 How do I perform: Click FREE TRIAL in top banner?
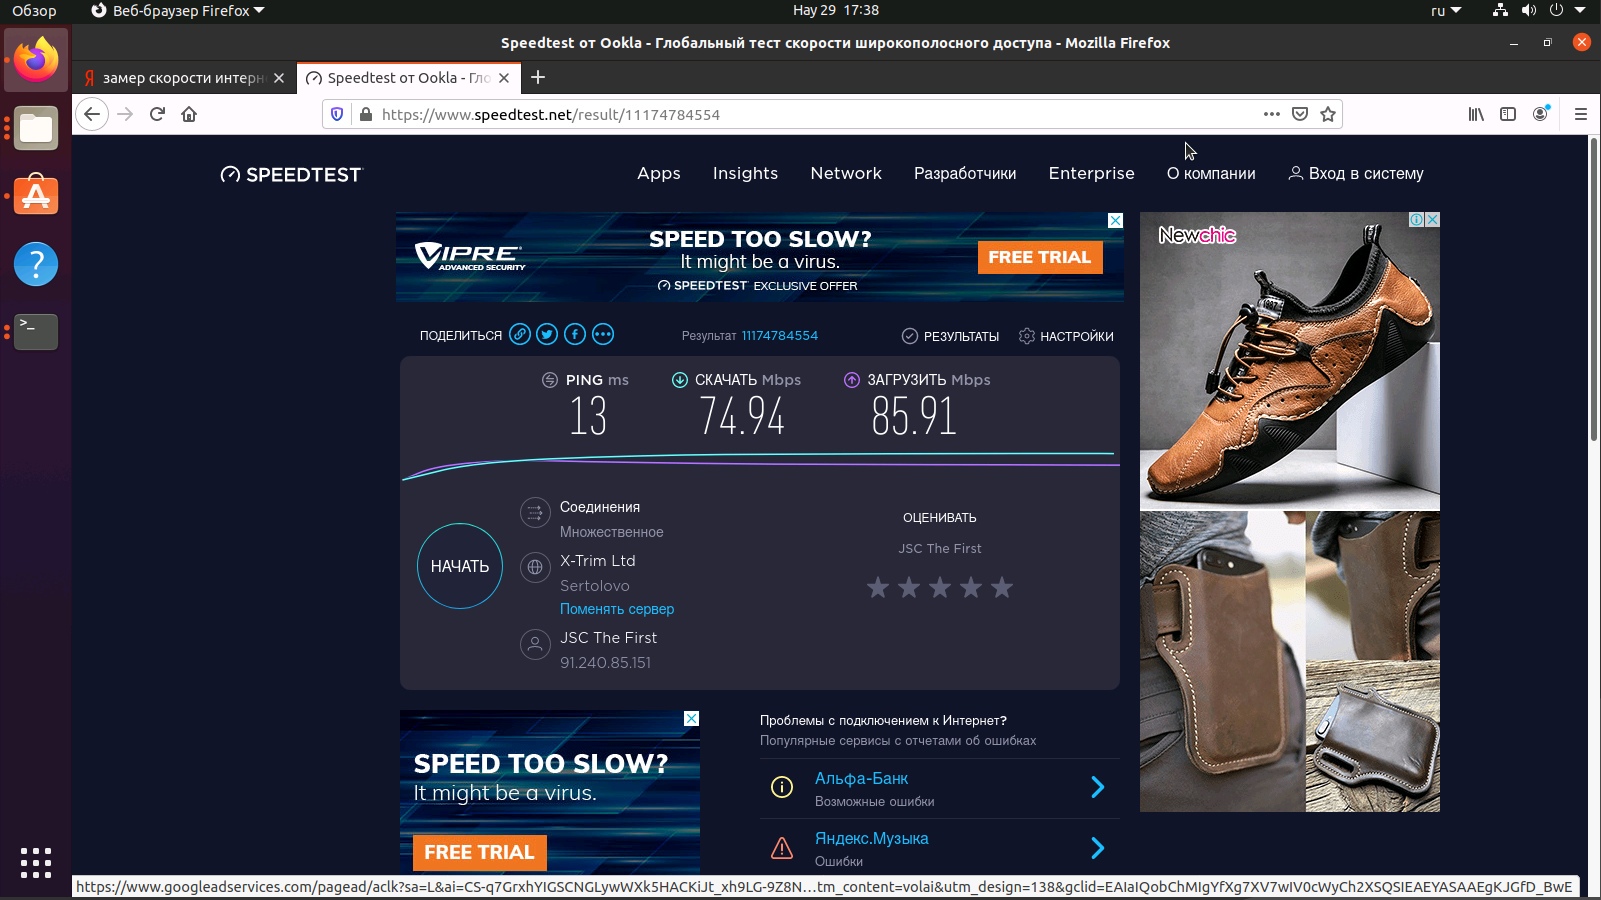click(x=1040, y=257)
